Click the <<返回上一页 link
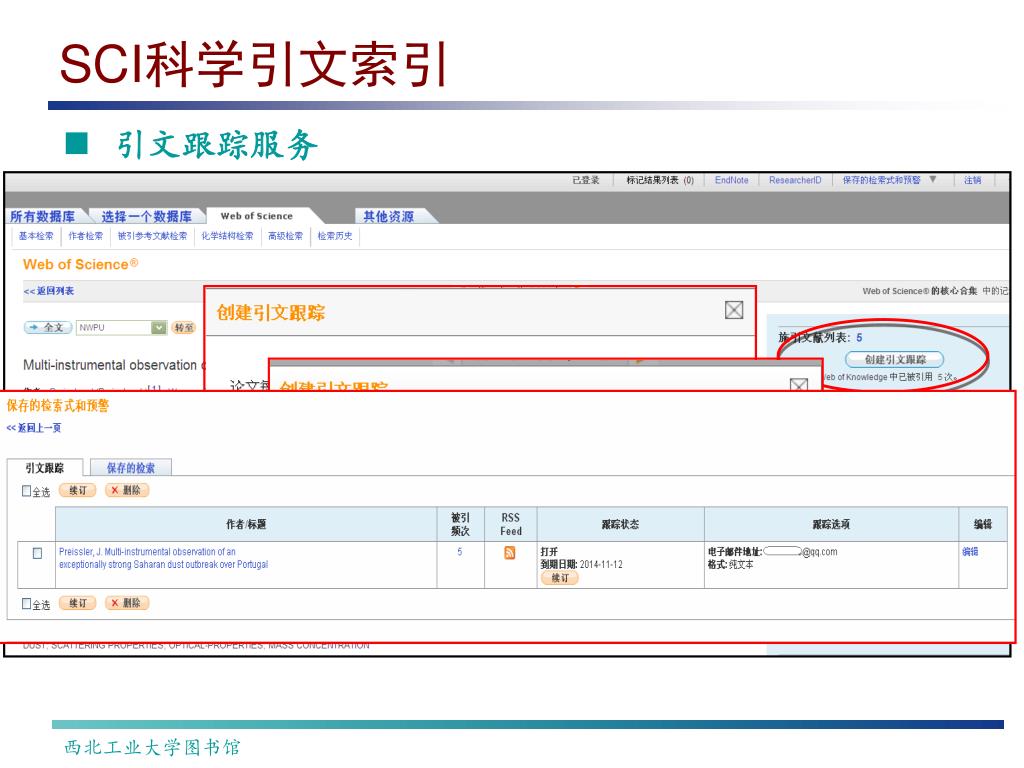 34,428
